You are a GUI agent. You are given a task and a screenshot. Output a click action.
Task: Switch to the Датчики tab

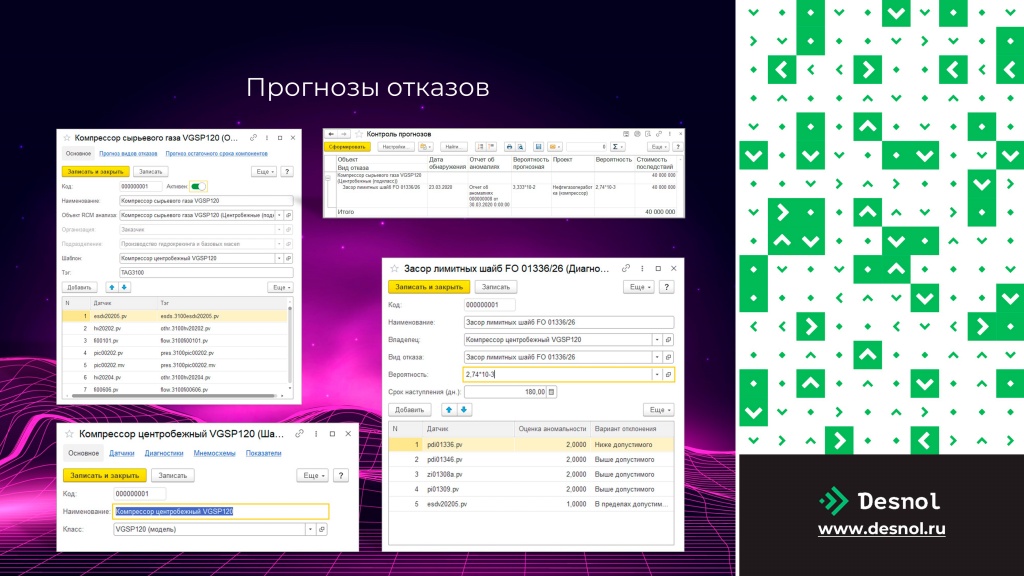tap(121, 453)
